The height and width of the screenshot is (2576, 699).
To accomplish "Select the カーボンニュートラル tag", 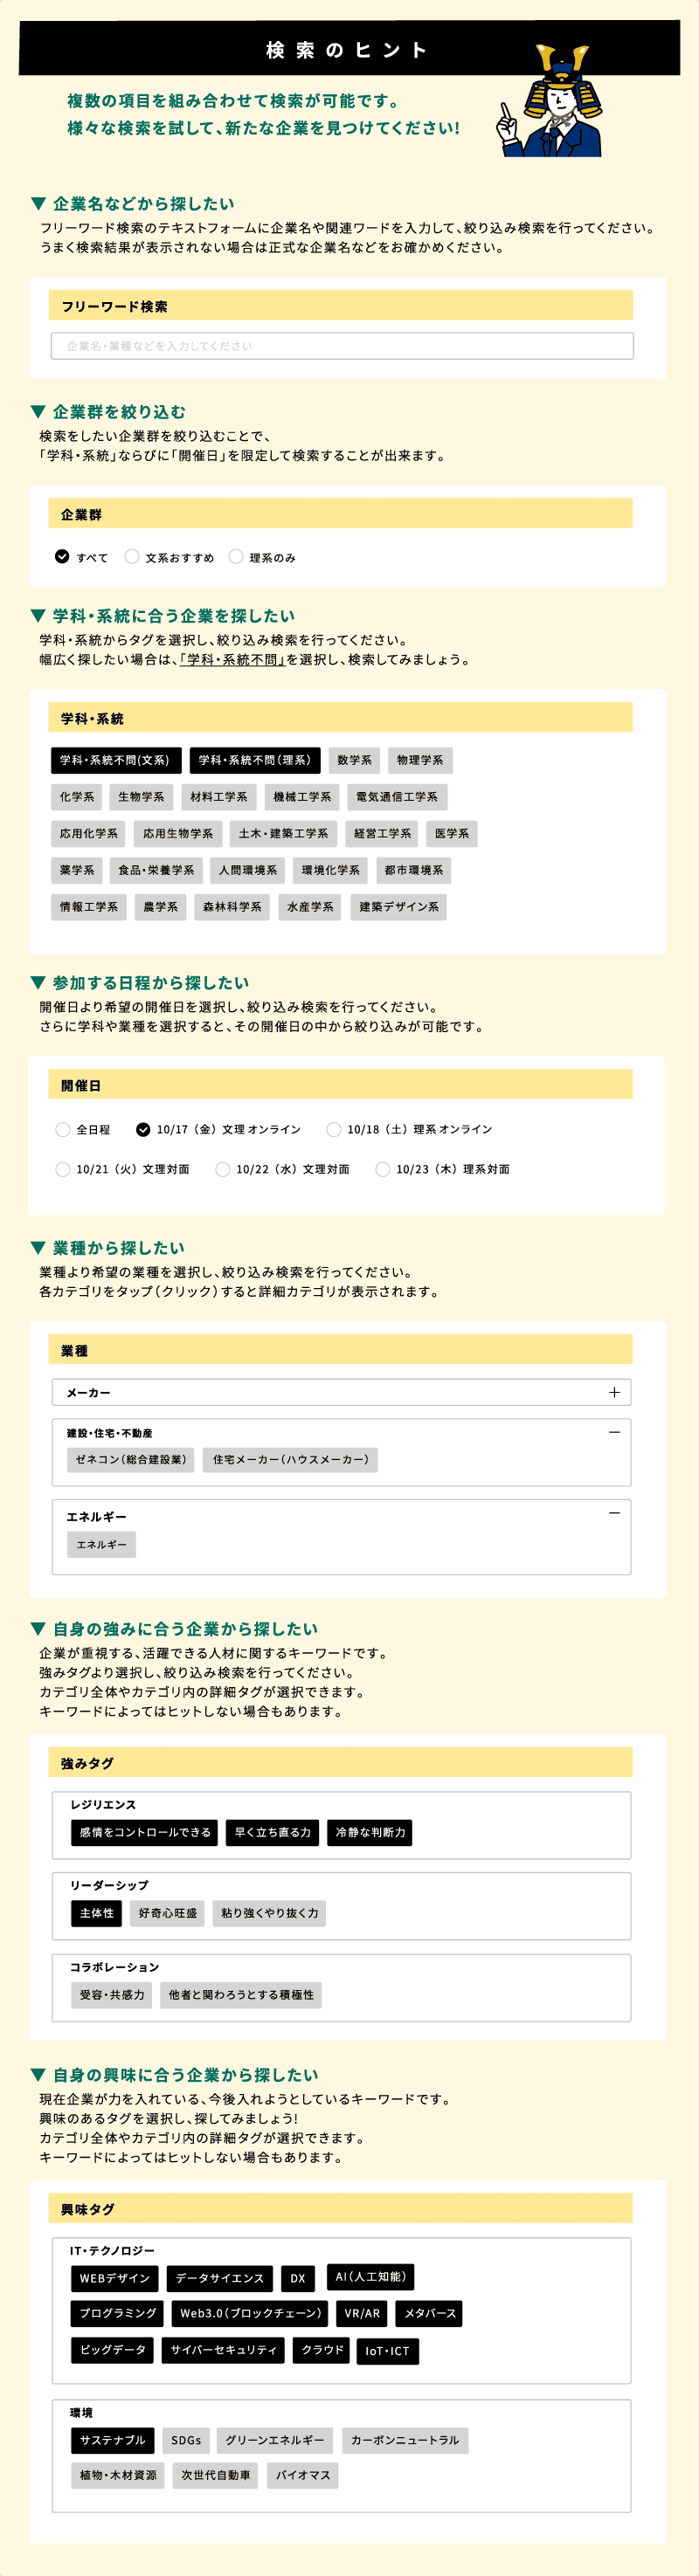I will point(405,2440).
